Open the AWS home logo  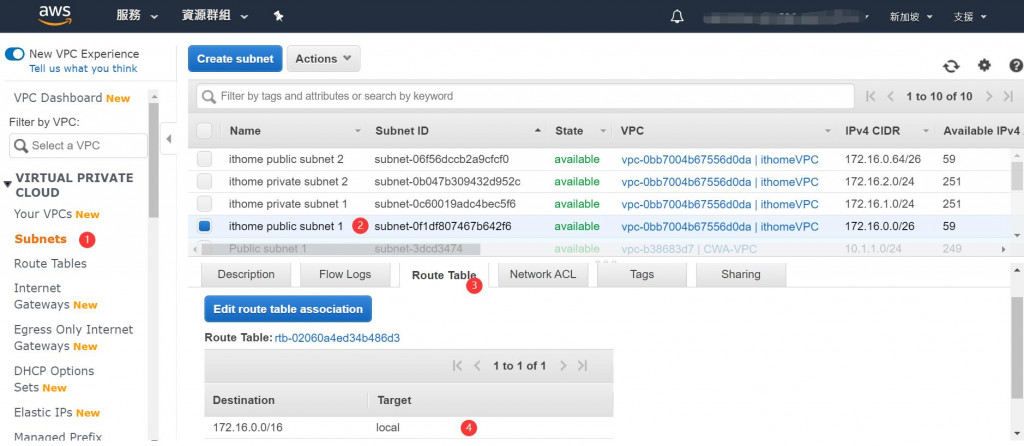point(54,15)
